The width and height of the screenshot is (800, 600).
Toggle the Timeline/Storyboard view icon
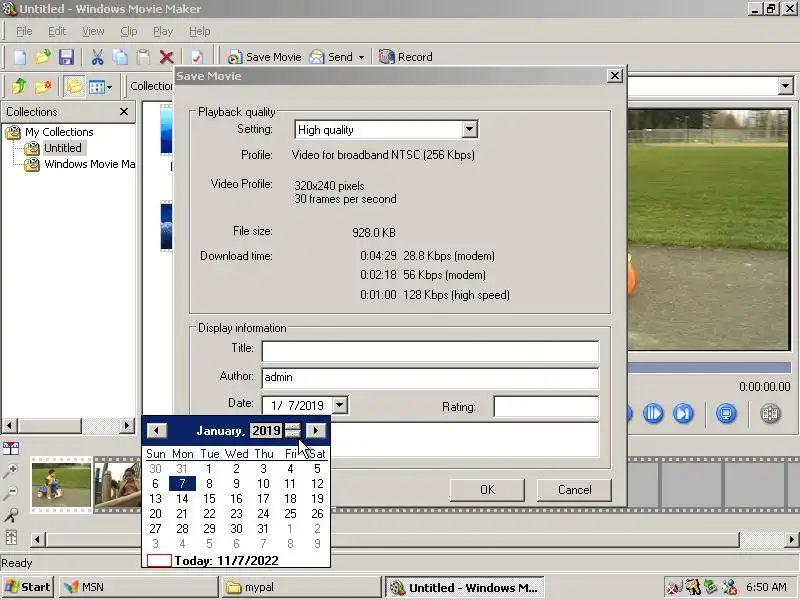tap(11, 448)
